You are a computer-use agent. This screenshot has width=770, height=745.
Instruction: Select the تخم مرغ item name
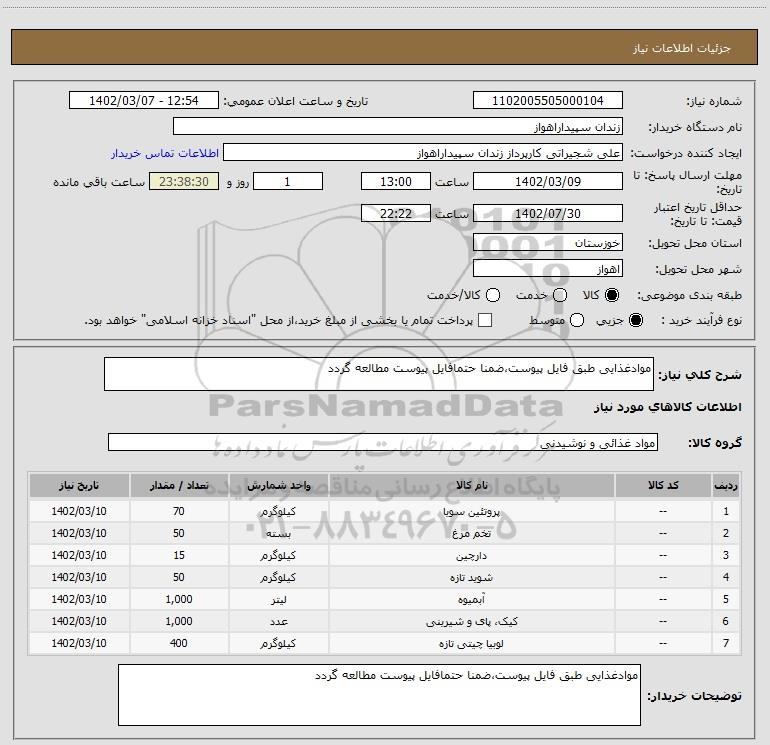coord(471,533)
